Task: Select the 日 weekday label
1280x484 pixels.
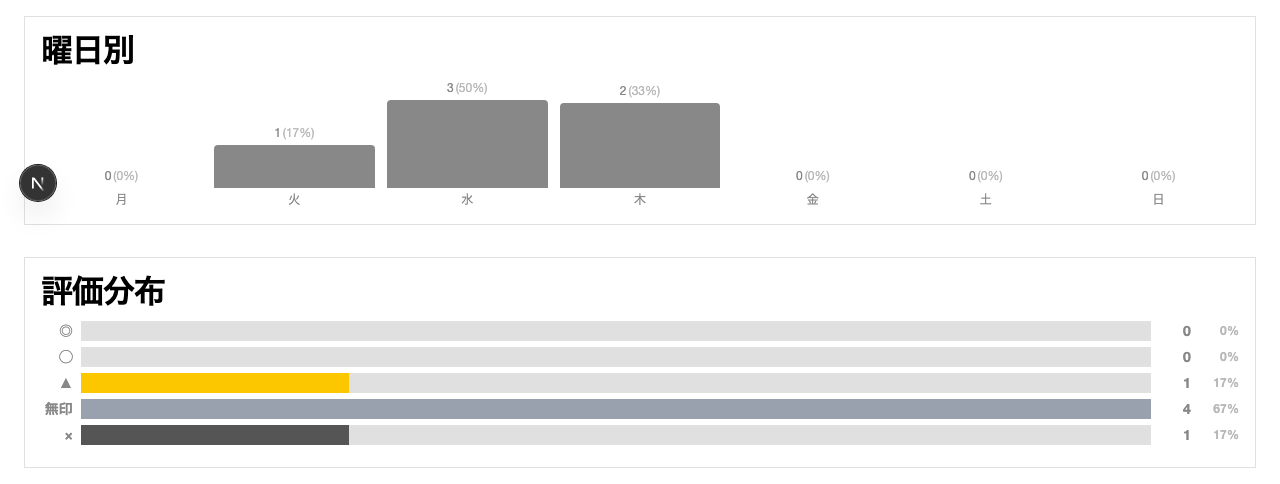Action: (1158, 199)
